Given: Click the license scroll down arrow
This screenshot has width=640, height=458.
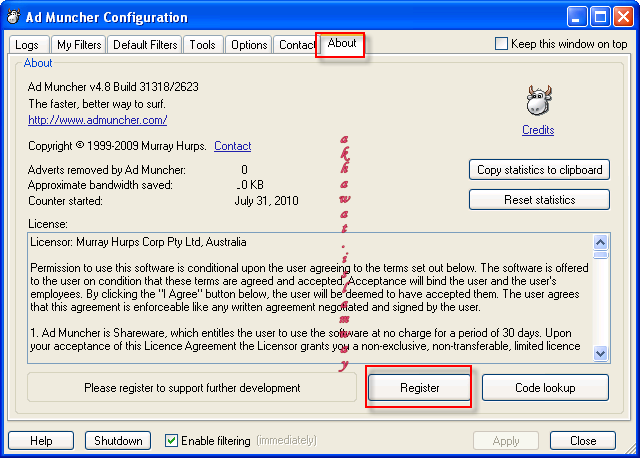Looking at the screenshot, I should 600,353.
